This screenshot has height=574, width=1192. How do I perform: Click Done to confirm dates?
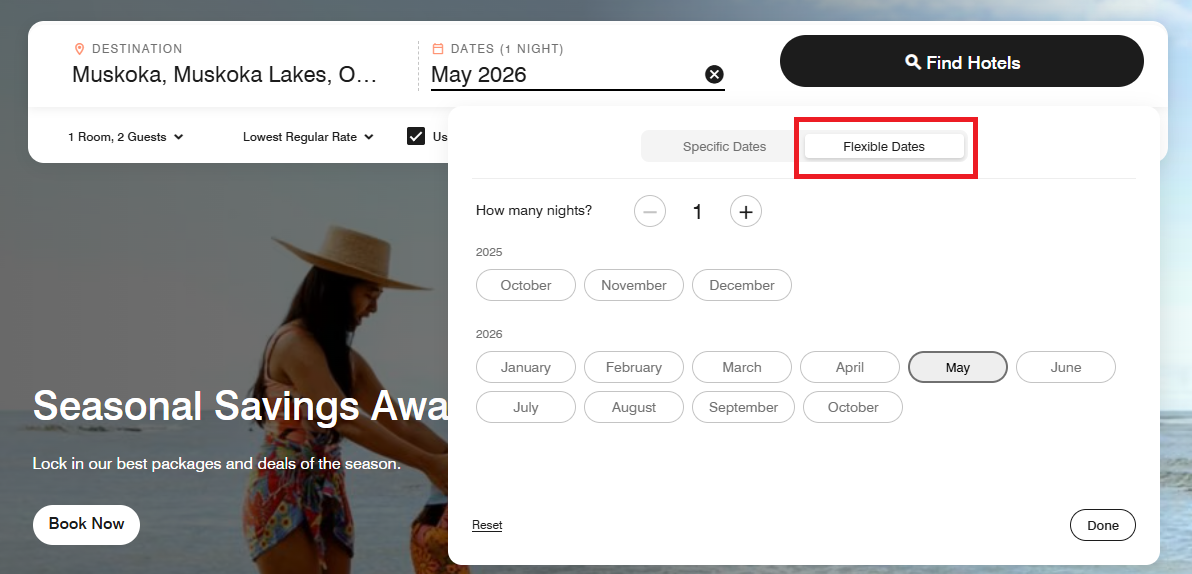coord(1102,525)
